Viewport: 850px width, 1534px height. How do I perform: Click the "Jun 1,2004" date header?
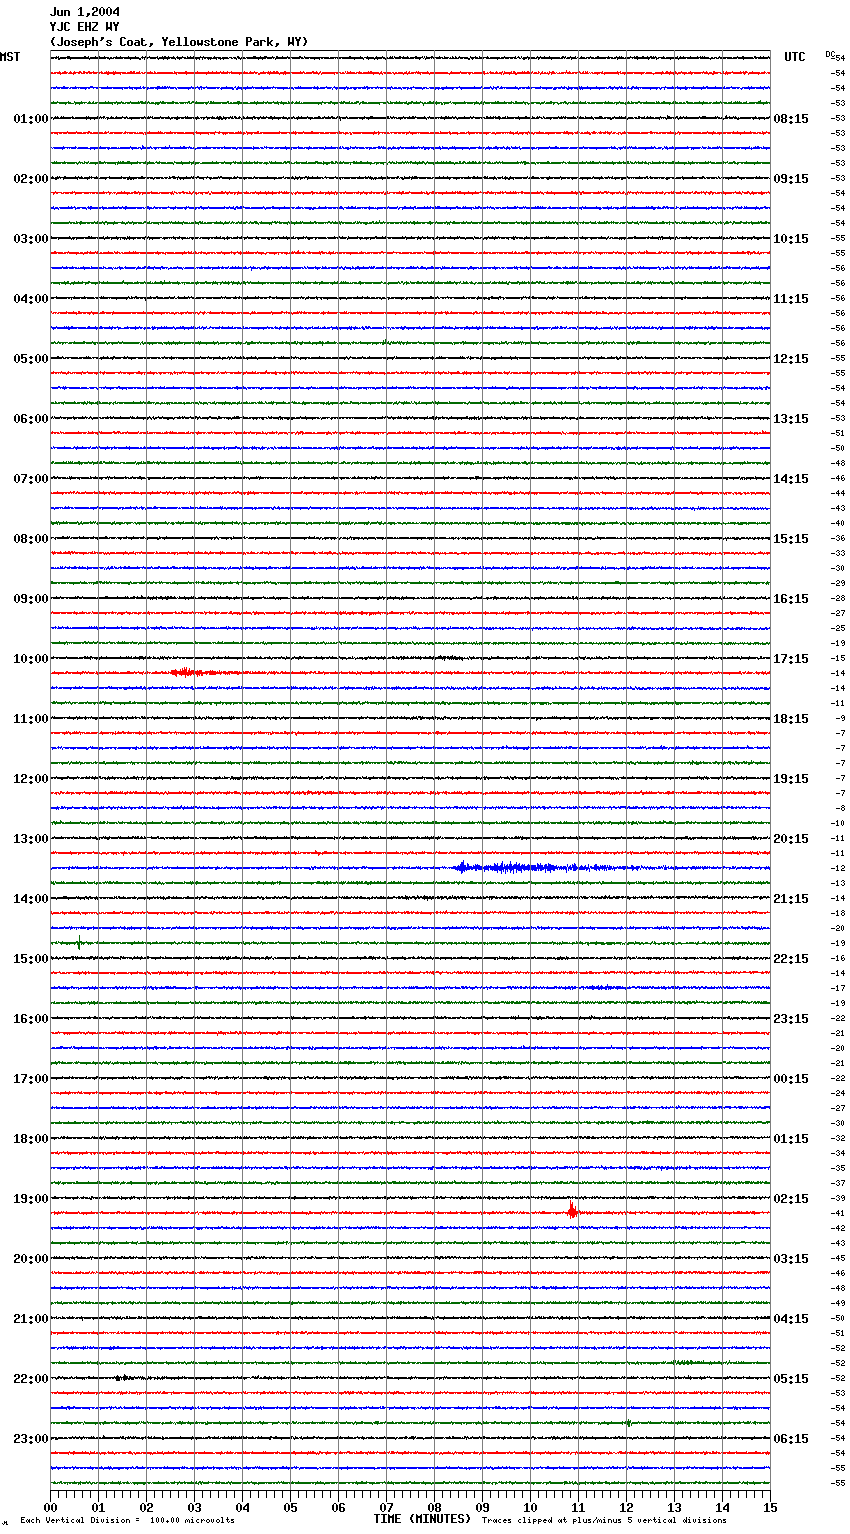85,12
